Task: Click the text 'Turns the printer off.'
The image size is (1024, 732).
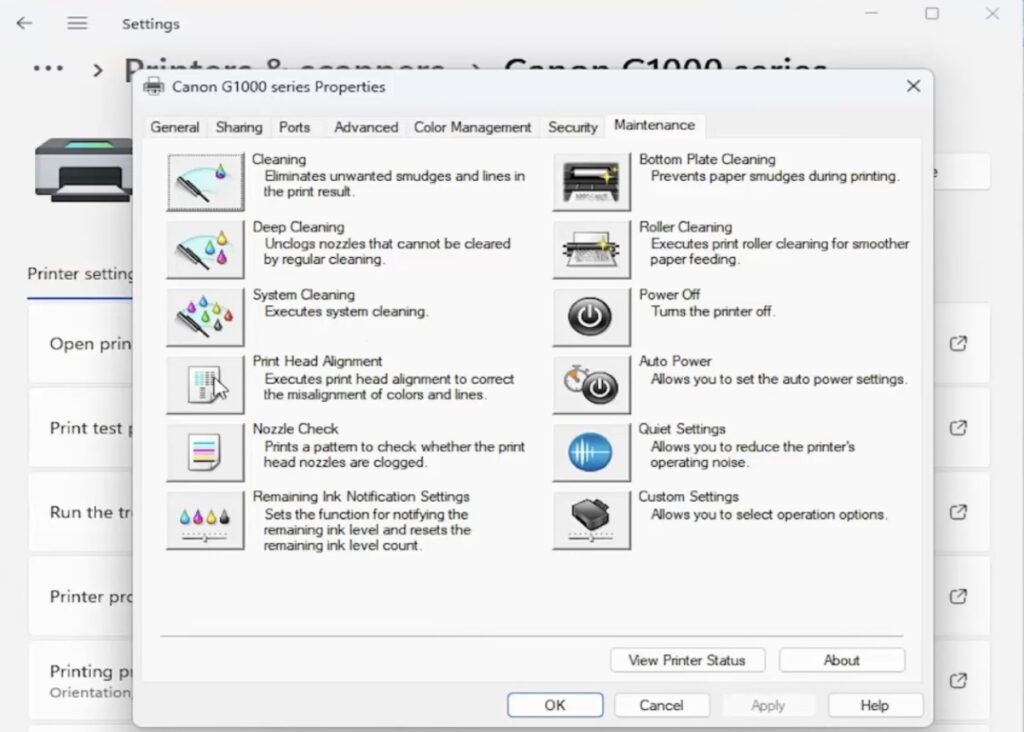Action: point(712,311)
